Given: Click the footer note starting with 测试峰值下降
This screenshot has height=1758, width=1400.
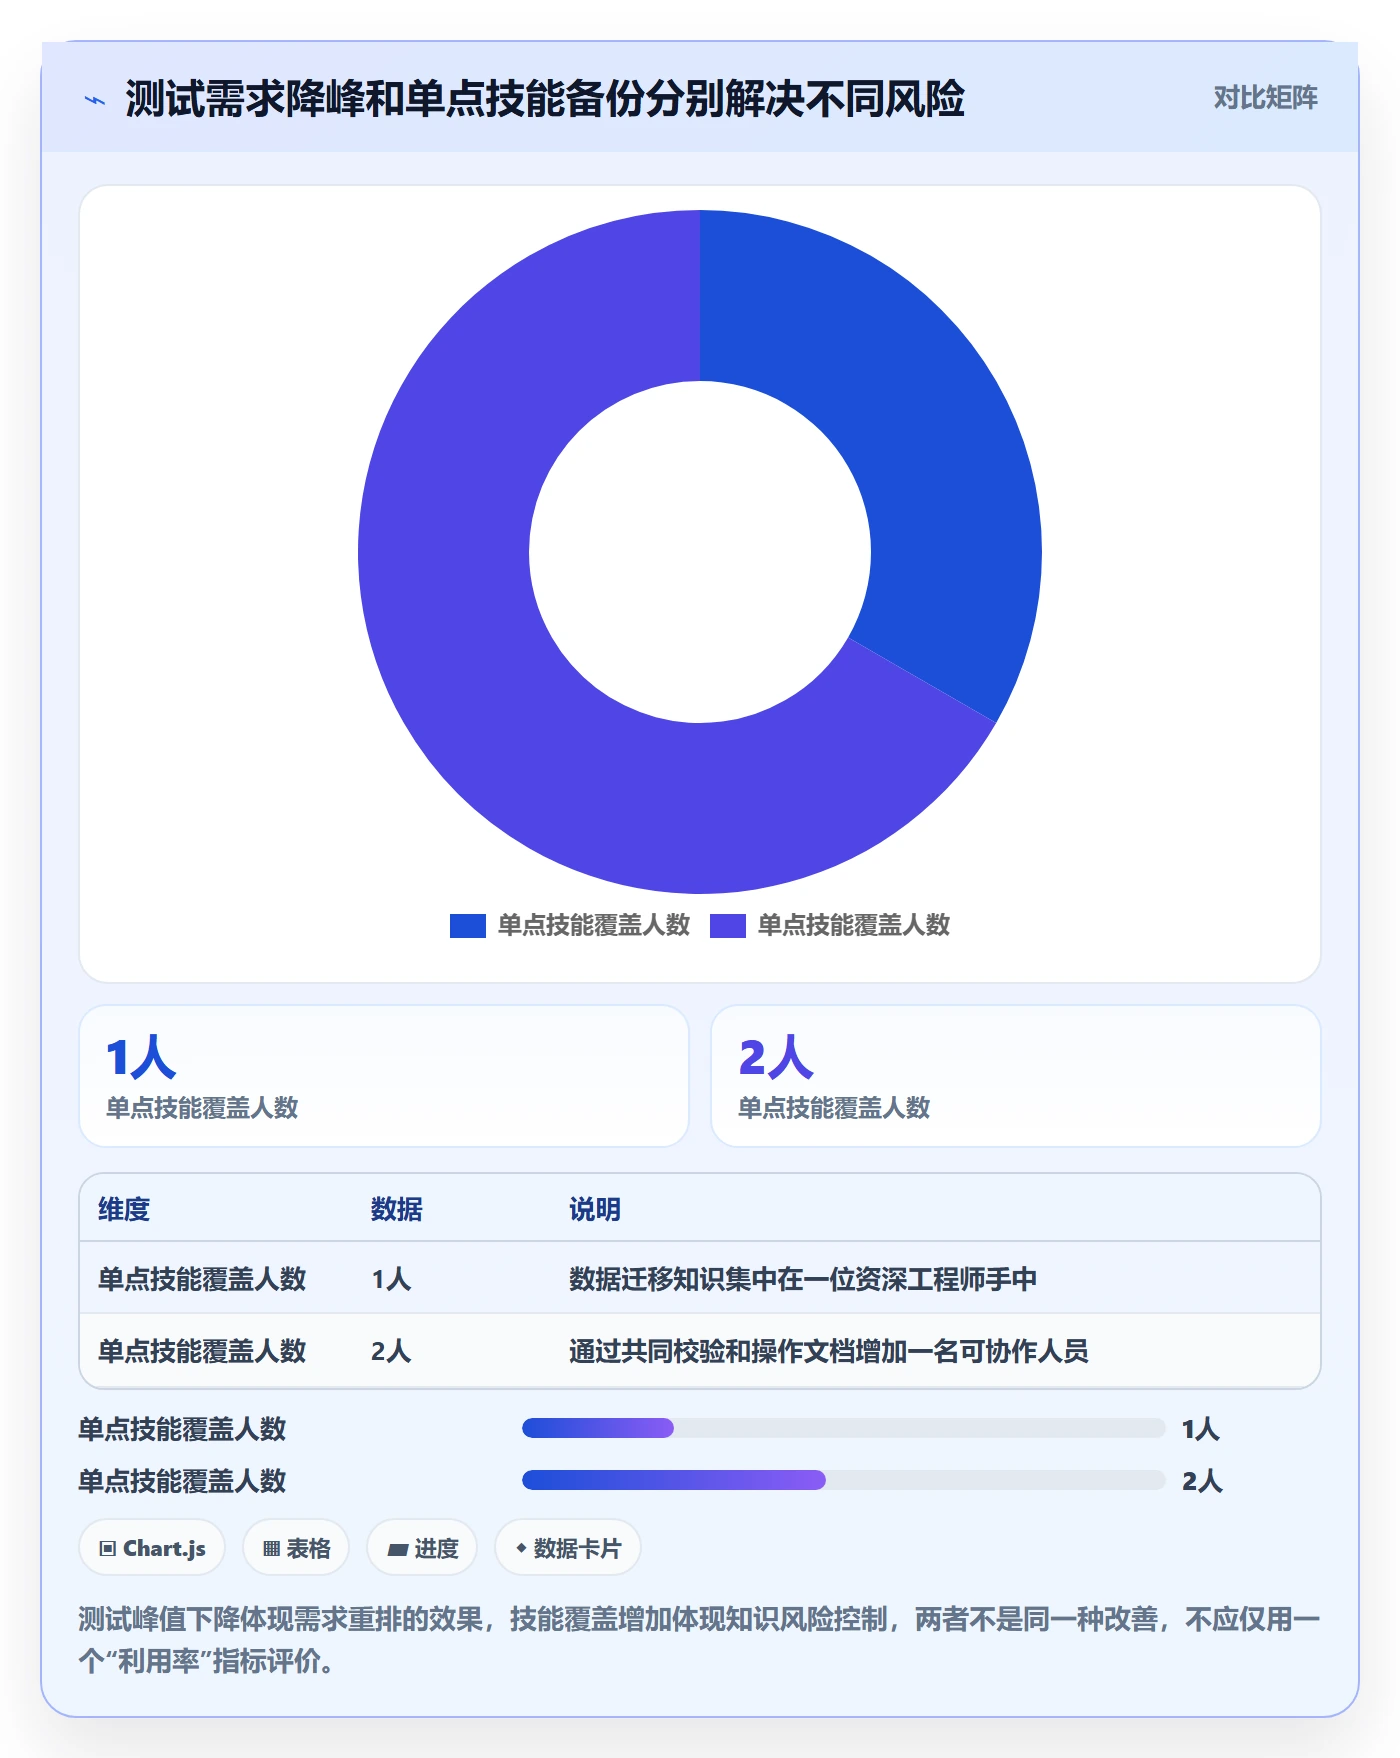Looking at the screenshot, I should click(699, 1640).
